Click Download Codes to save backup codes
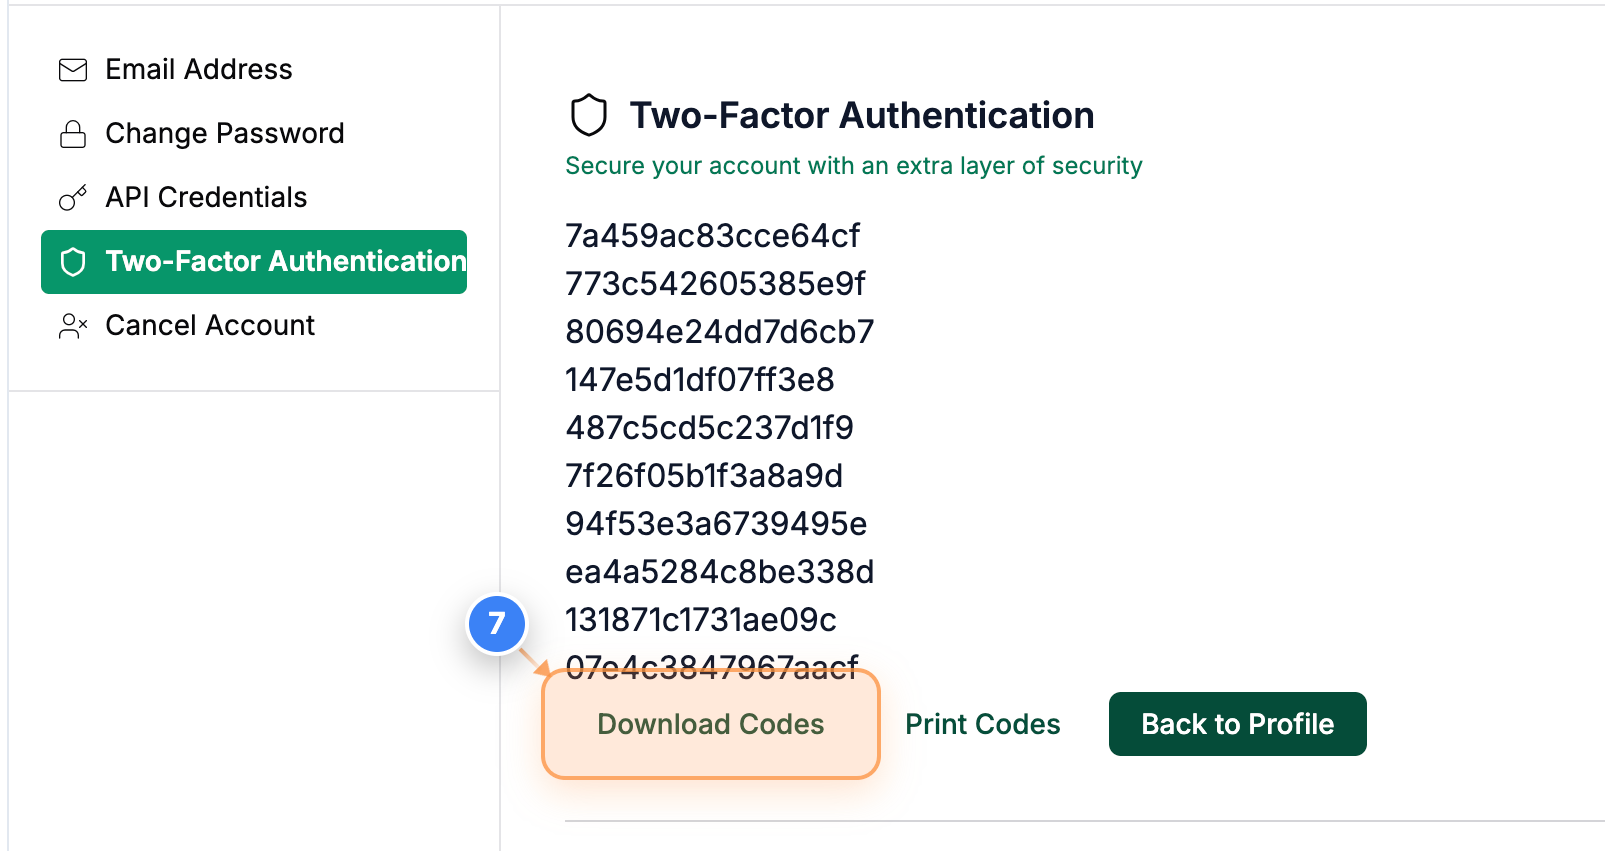Screen dimensions: 1605x851 coord(710,724)
